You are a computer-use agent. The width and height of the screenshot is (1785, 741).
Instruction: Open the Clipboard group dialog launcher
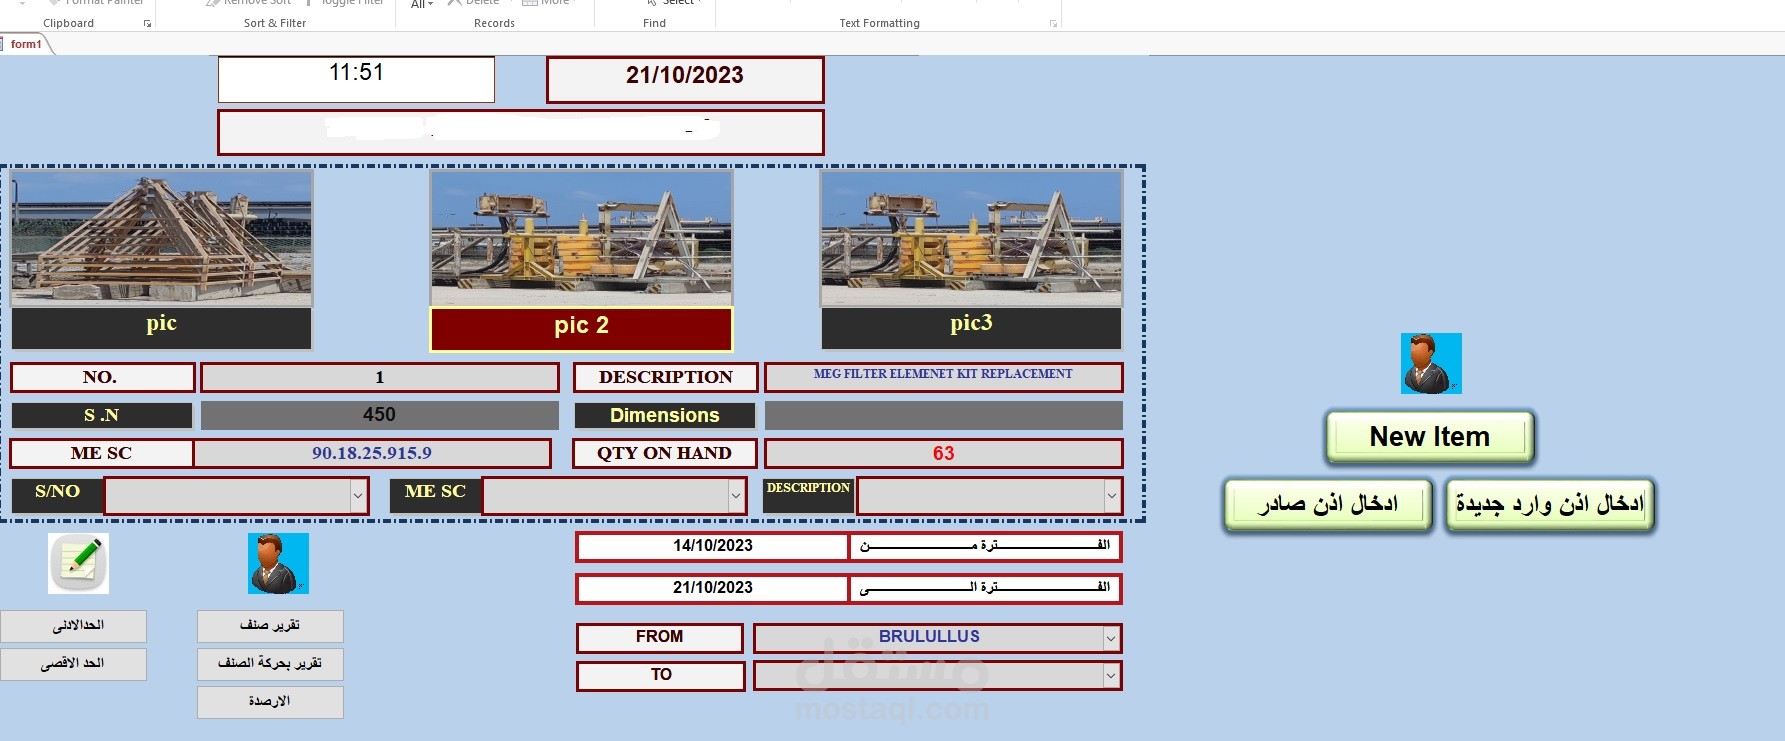tap(148, 23)
